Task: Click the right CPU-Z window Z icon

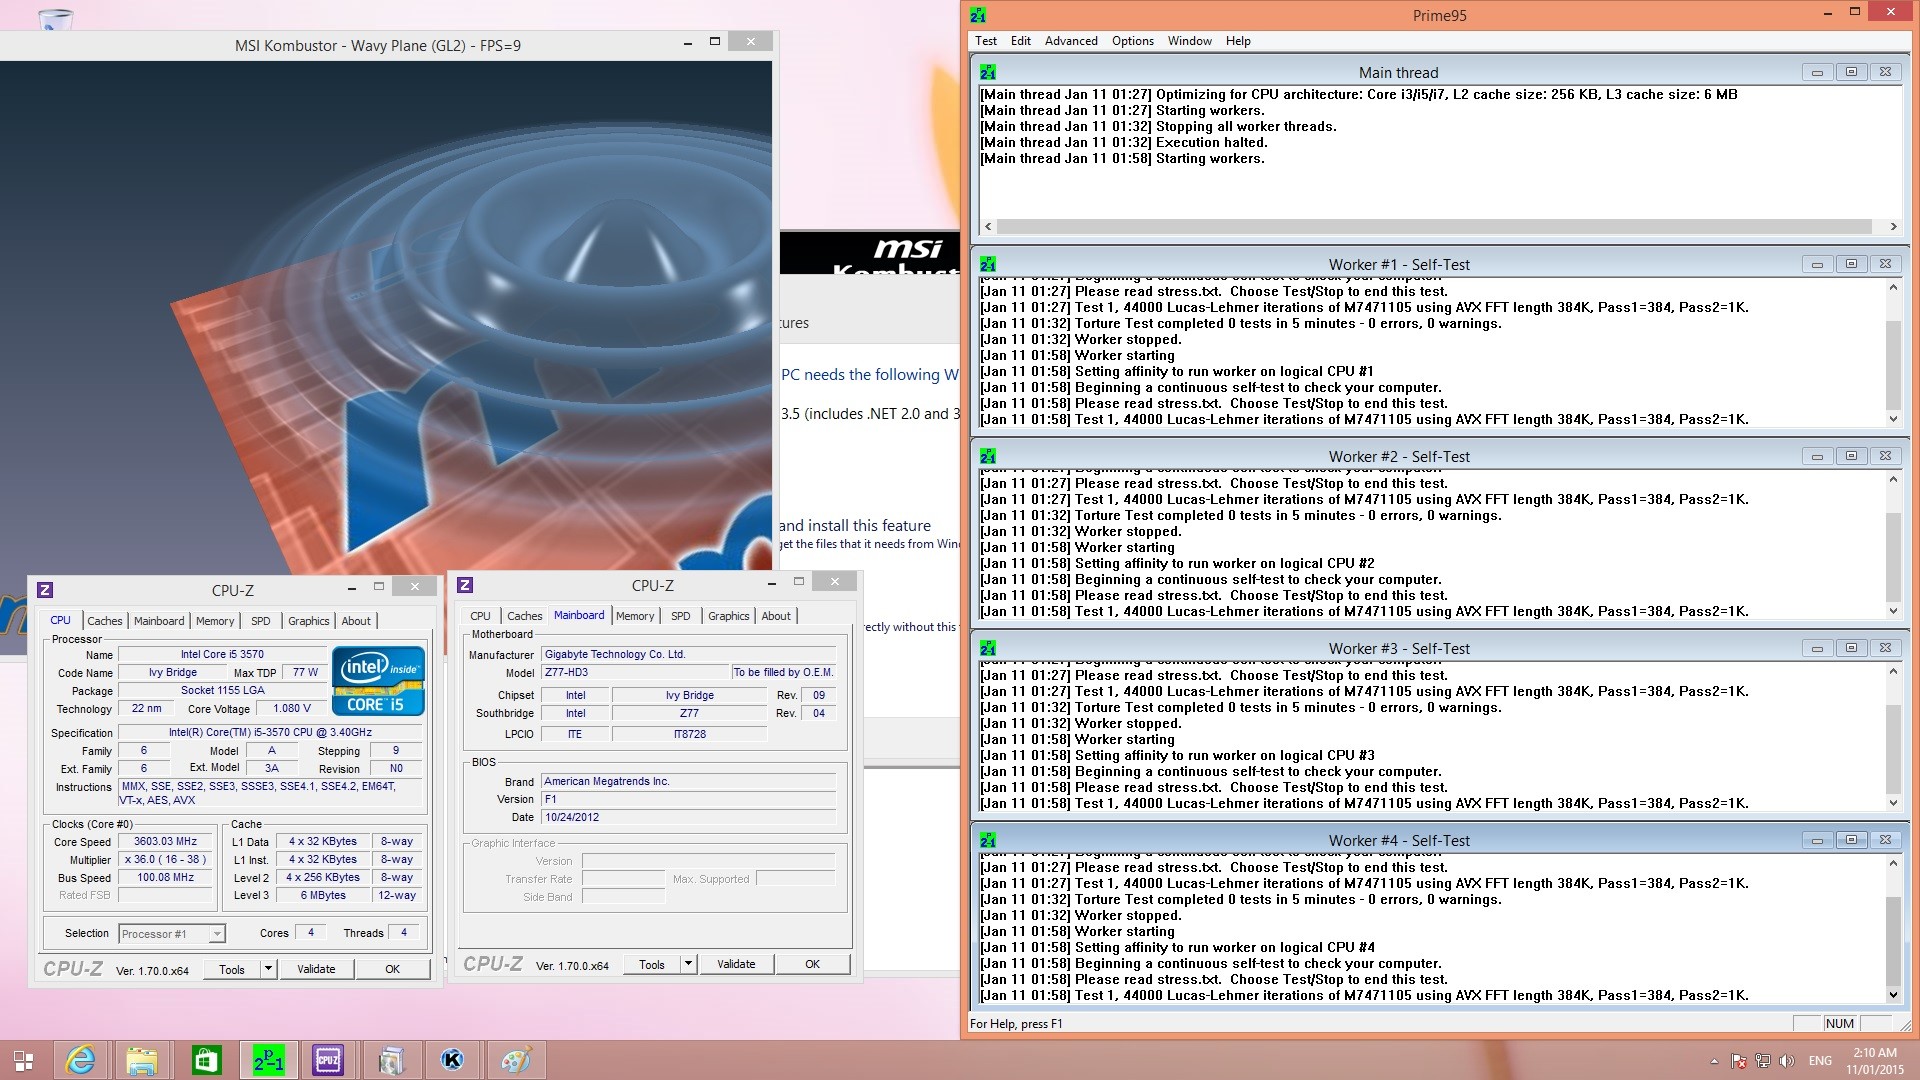Action: (x=465, y=585)
